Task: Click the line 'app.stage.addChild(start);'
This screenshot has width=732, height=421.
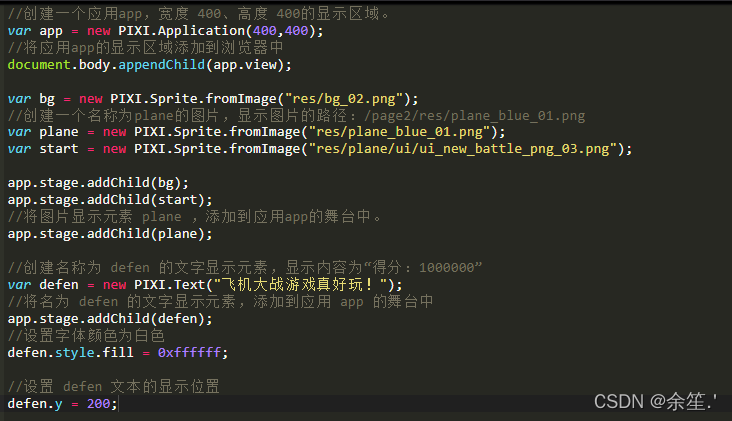Action: coord(110,200)
